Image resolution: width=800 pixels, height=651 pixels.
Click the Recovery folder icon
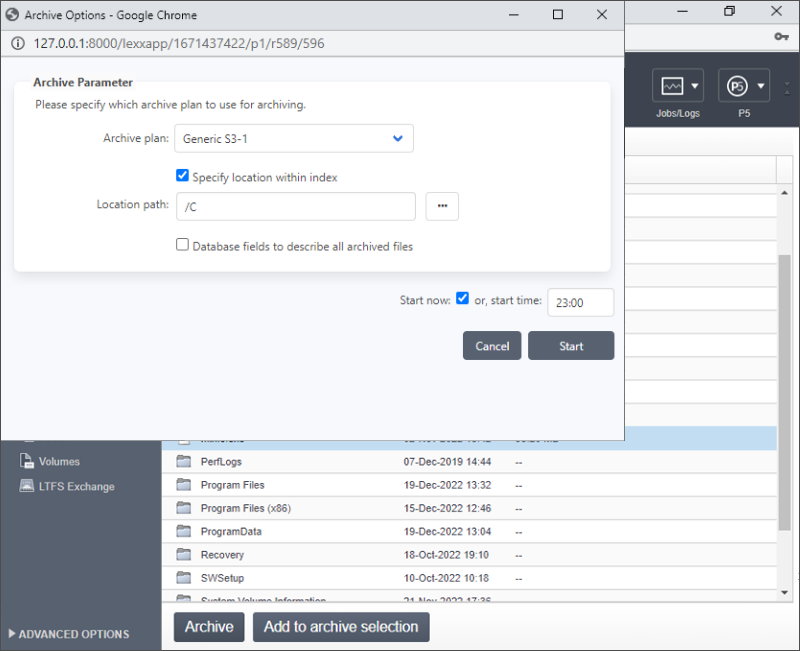point(183,555)
